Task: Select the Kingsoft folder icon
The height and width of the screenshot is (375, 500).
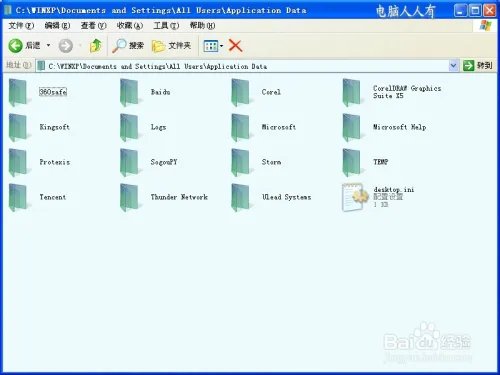Action: [18, 127]
